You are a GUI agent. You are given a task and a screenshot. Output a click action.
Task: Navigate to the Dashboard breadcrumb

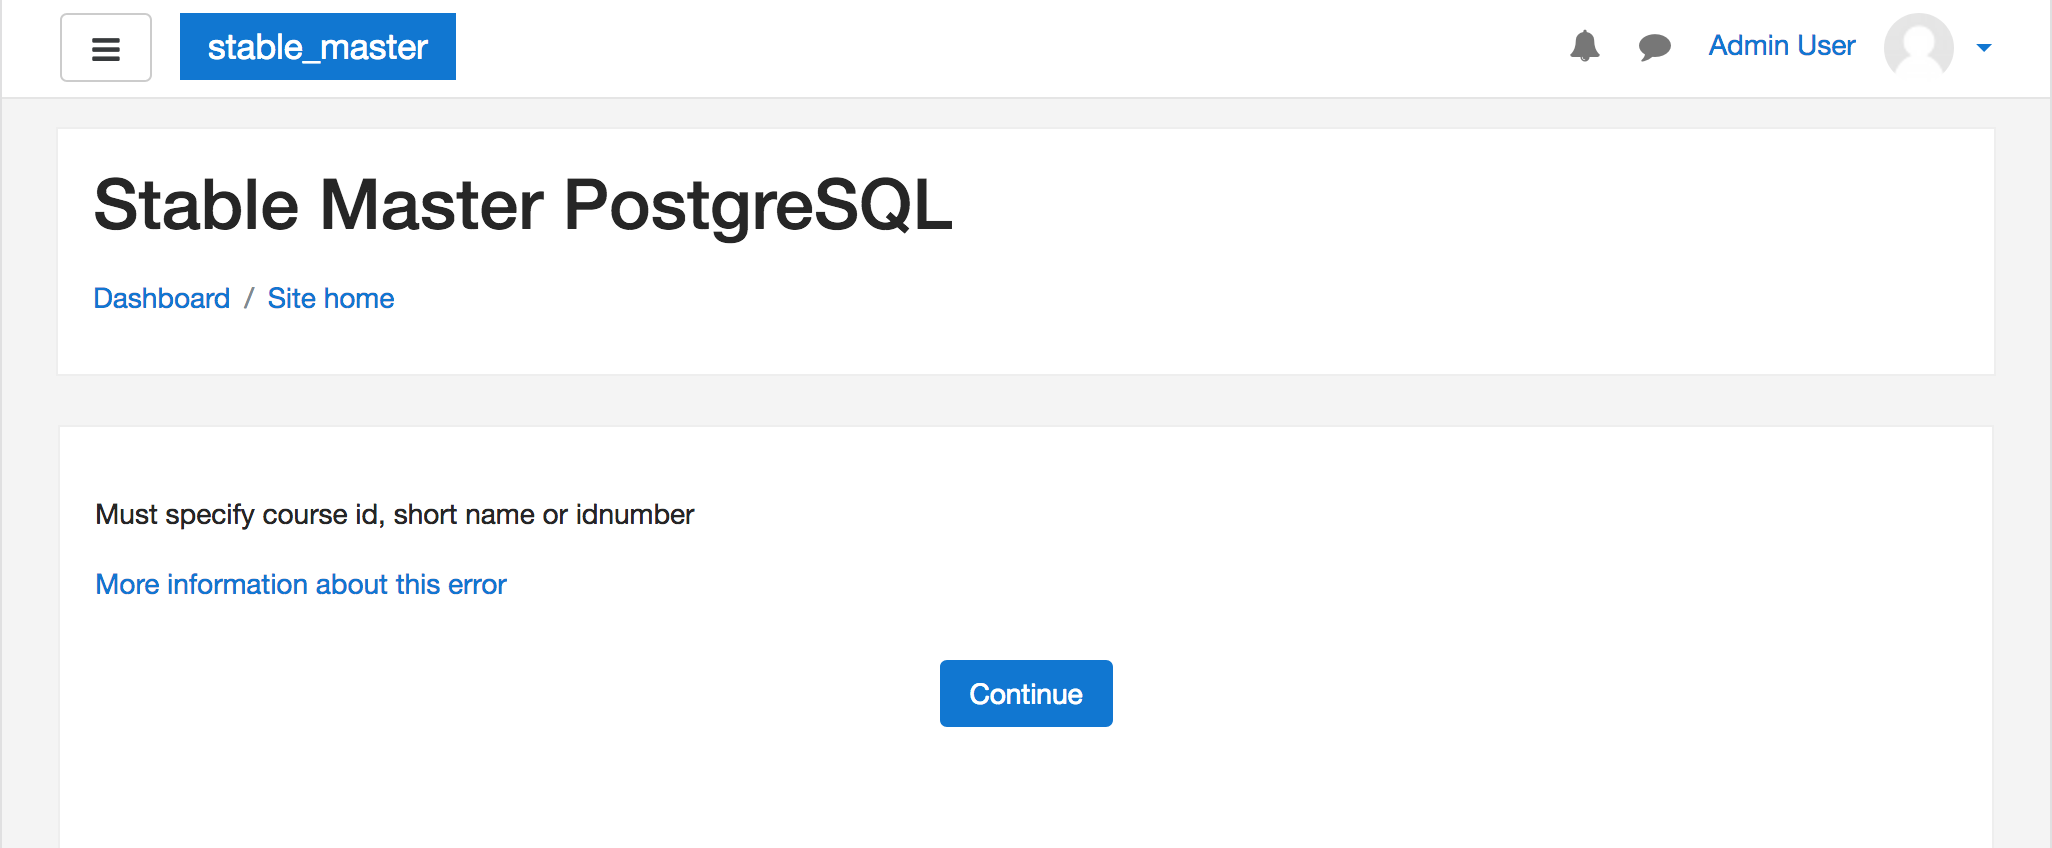[162, 298]
